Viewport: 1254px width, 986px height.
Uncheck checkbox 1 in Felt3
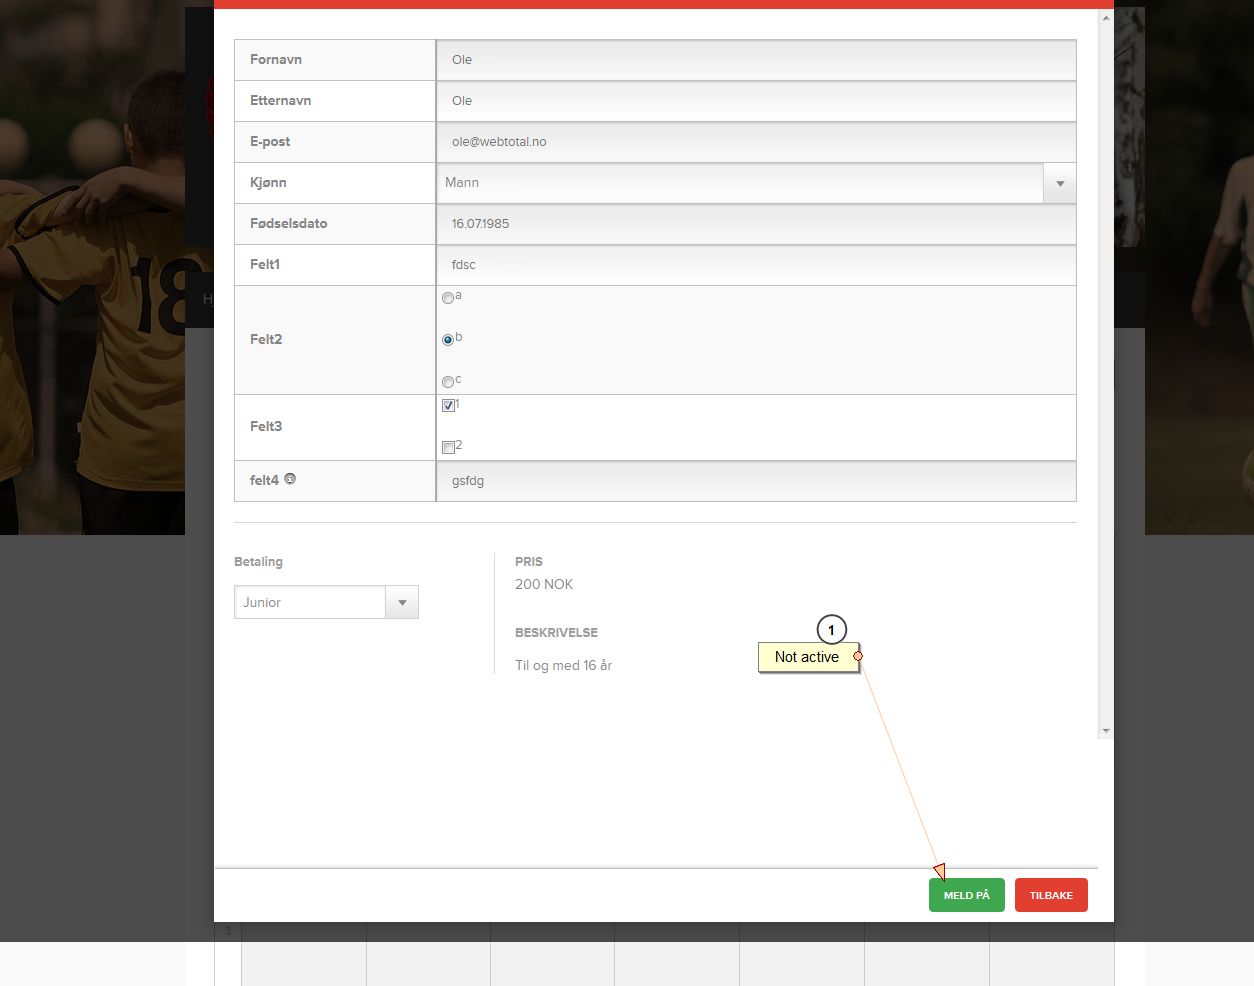448,406
